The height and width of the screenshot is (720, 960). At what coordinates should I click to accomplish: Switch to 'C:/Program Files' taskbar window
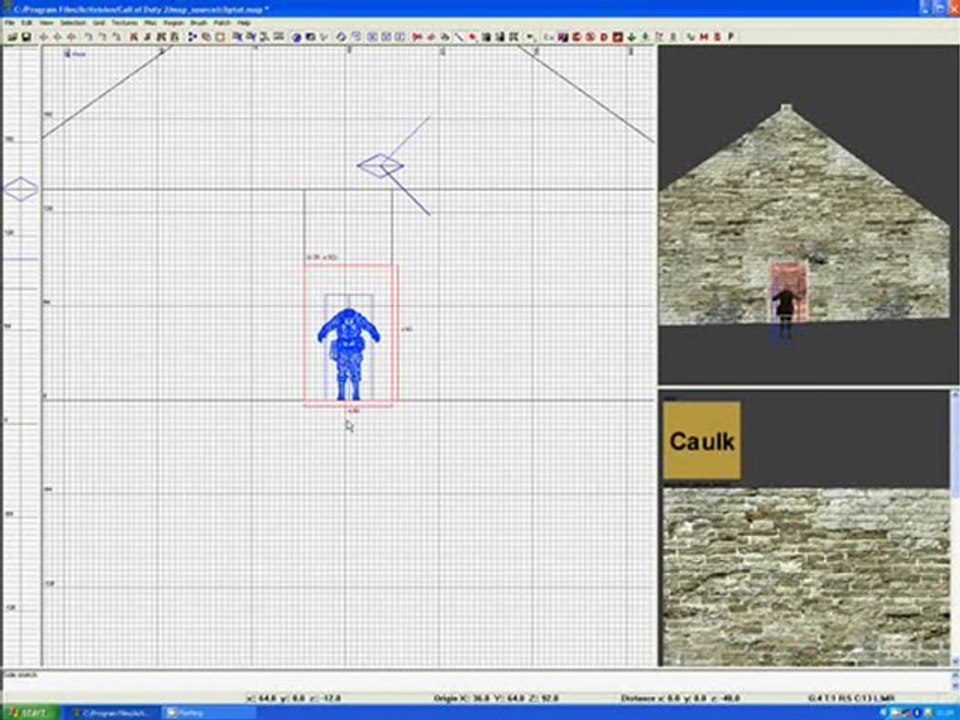coord(113,713)
